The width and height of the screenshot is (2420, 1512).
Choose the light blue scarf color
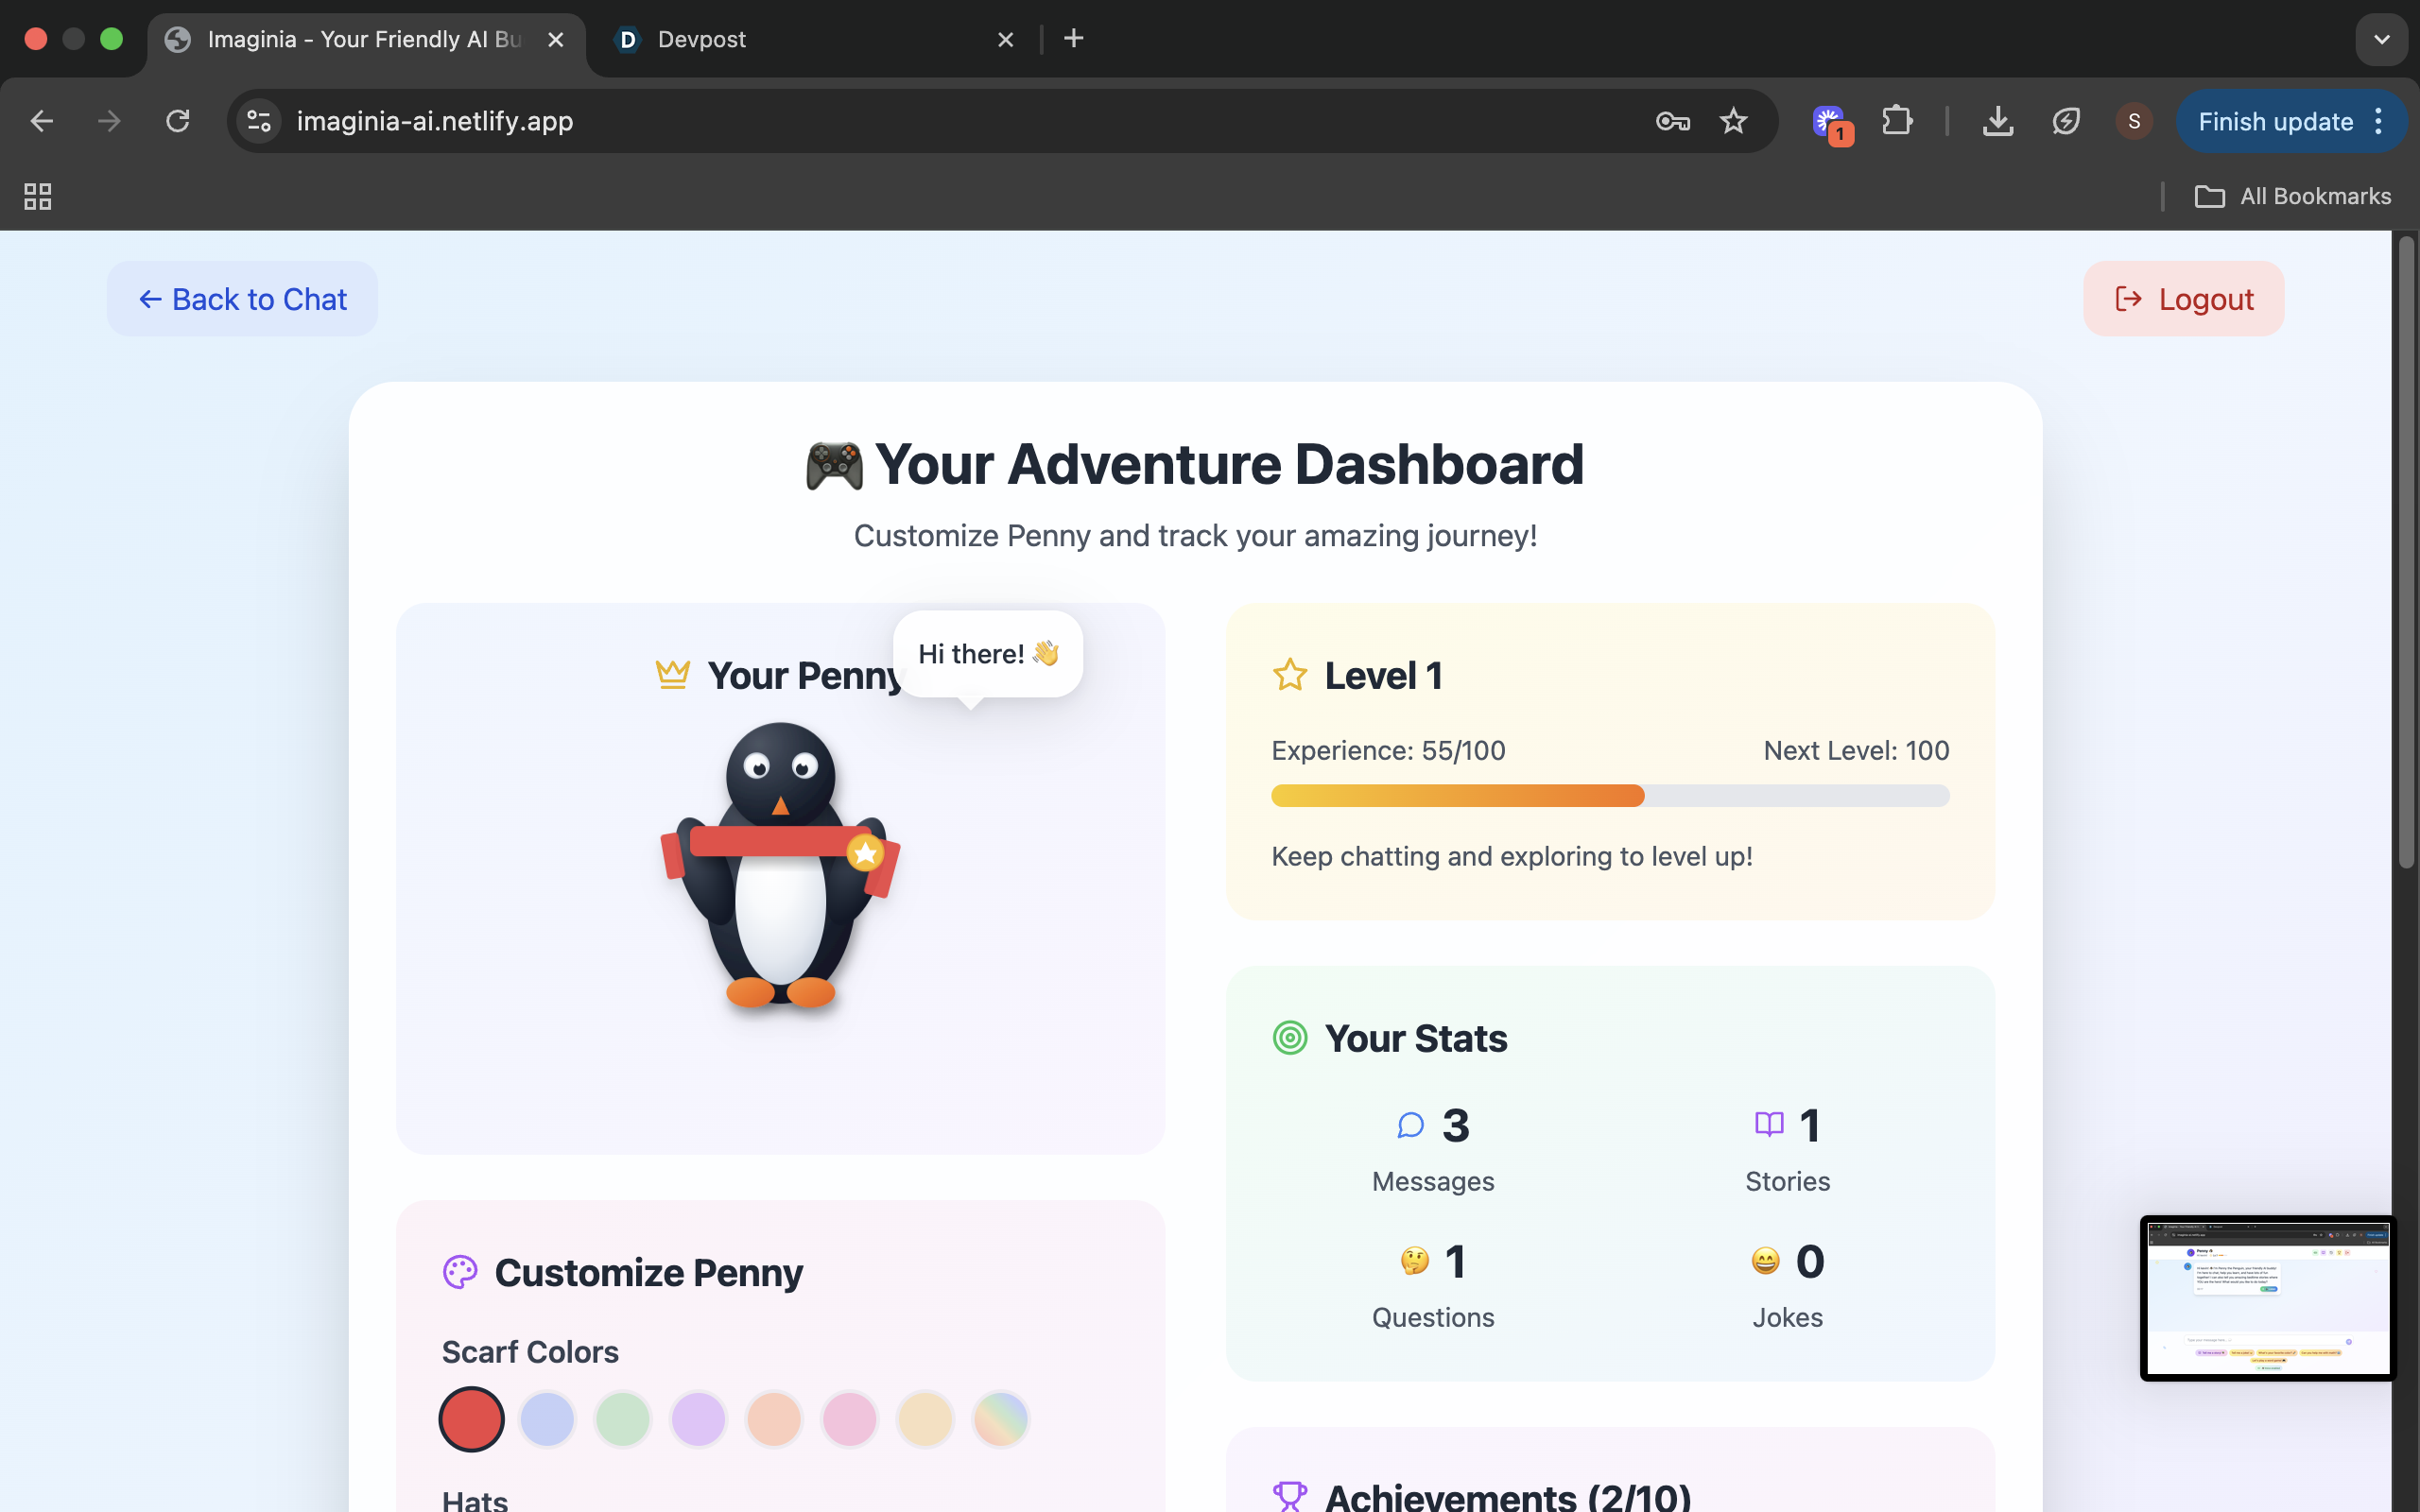tap(547, 1418)
